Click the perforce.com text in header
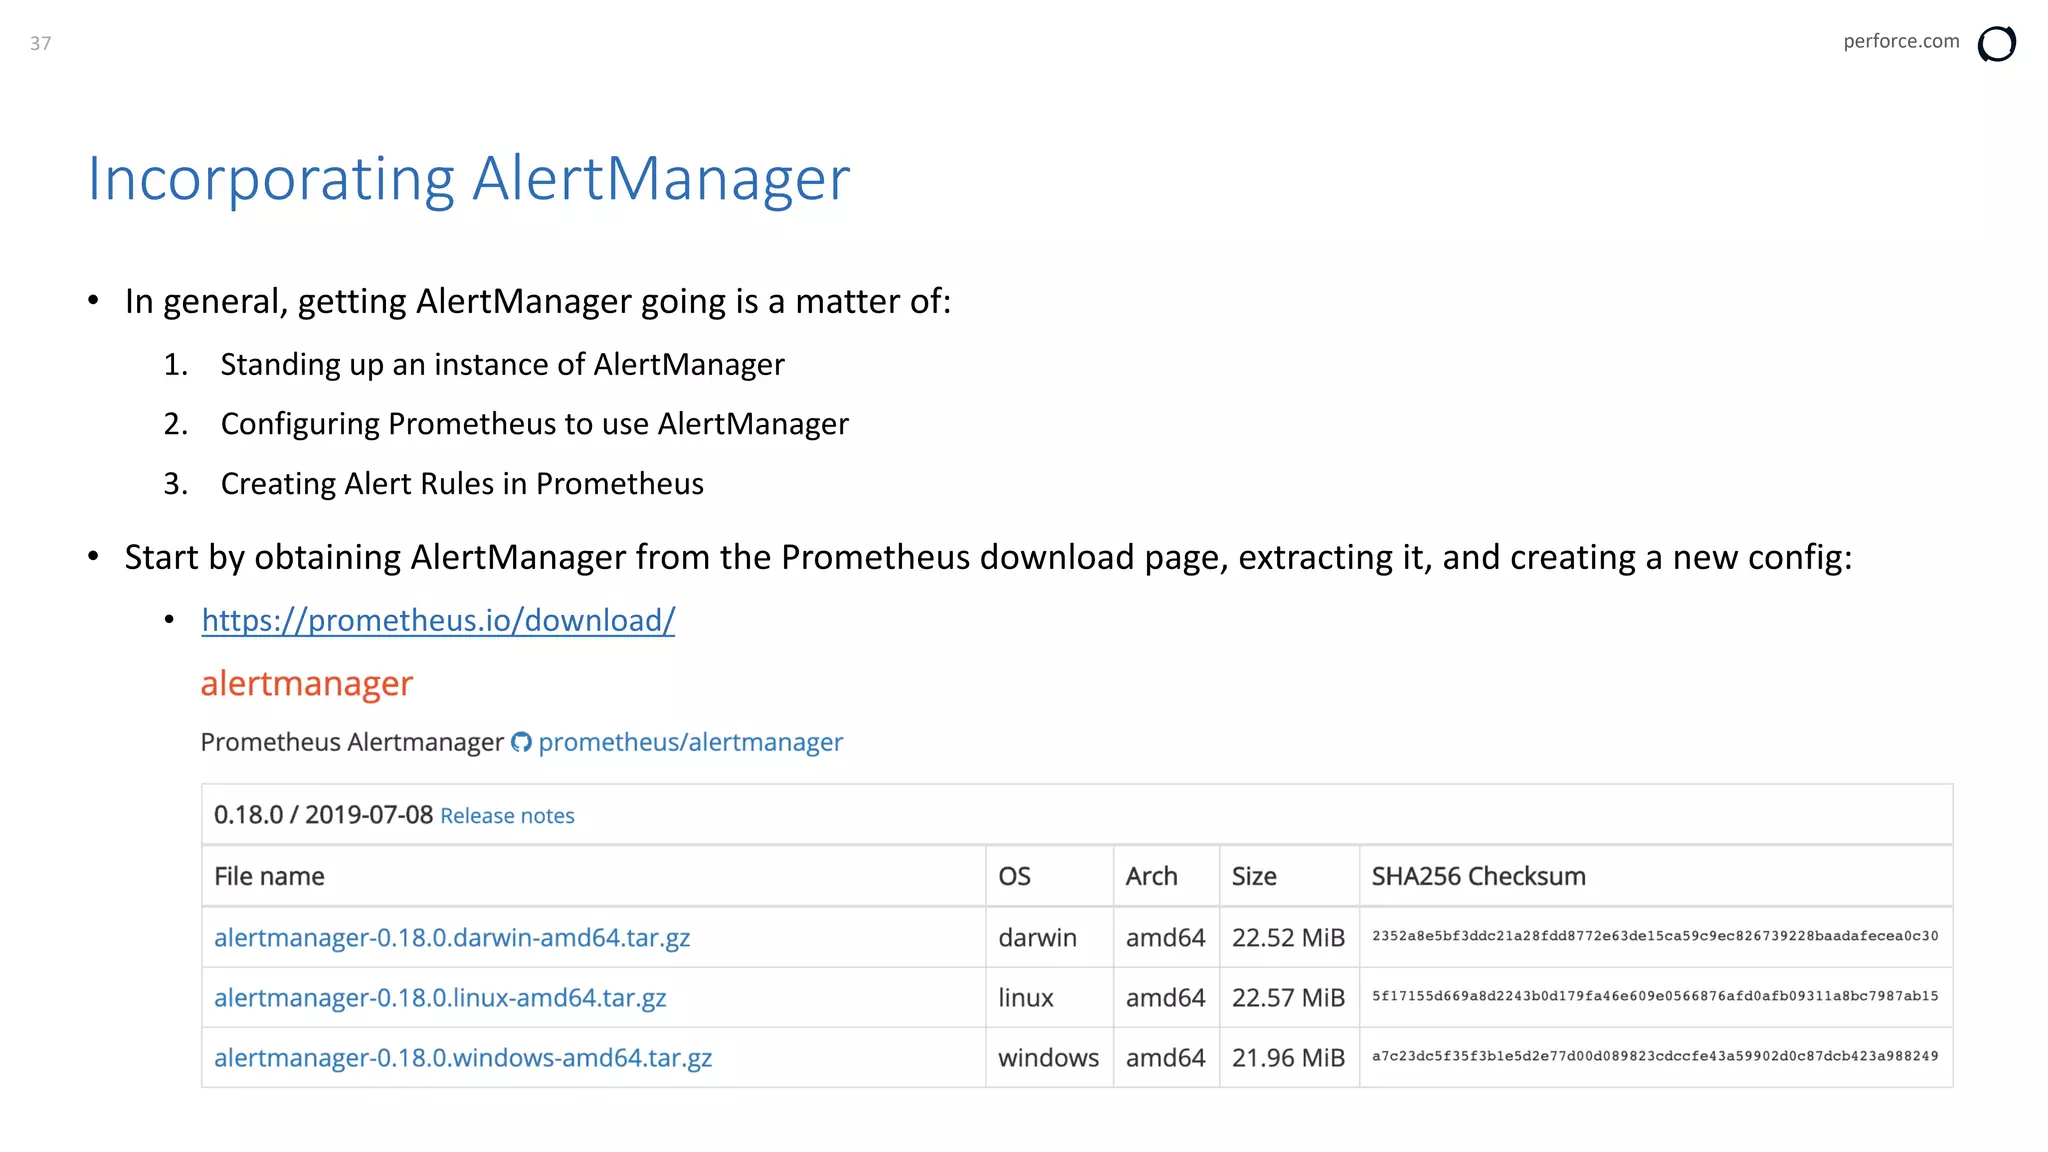The image size is (2048, 1152). [1900, 41]
